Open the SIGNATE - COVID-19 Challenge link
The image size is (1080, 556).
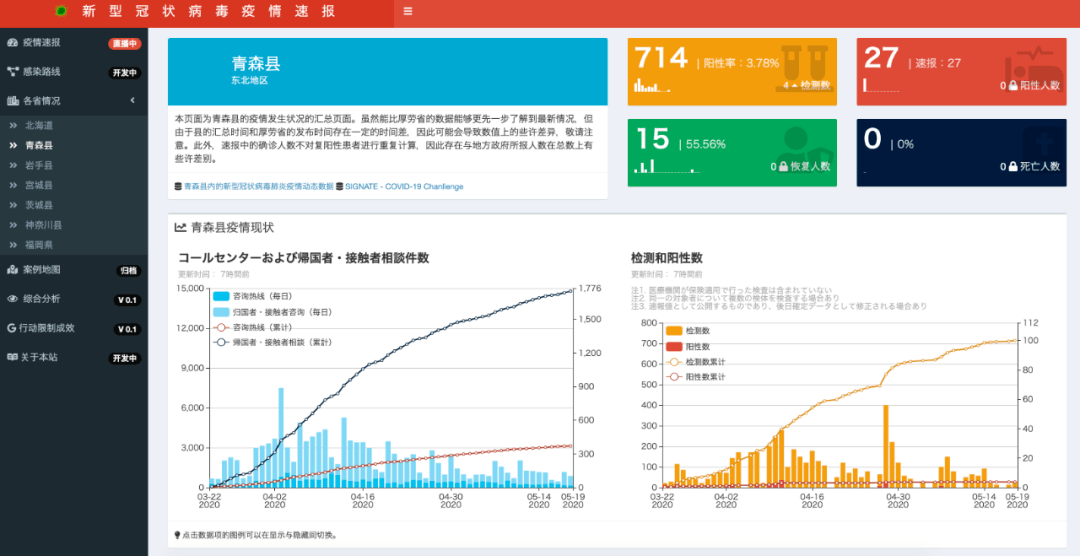(389, 187)
